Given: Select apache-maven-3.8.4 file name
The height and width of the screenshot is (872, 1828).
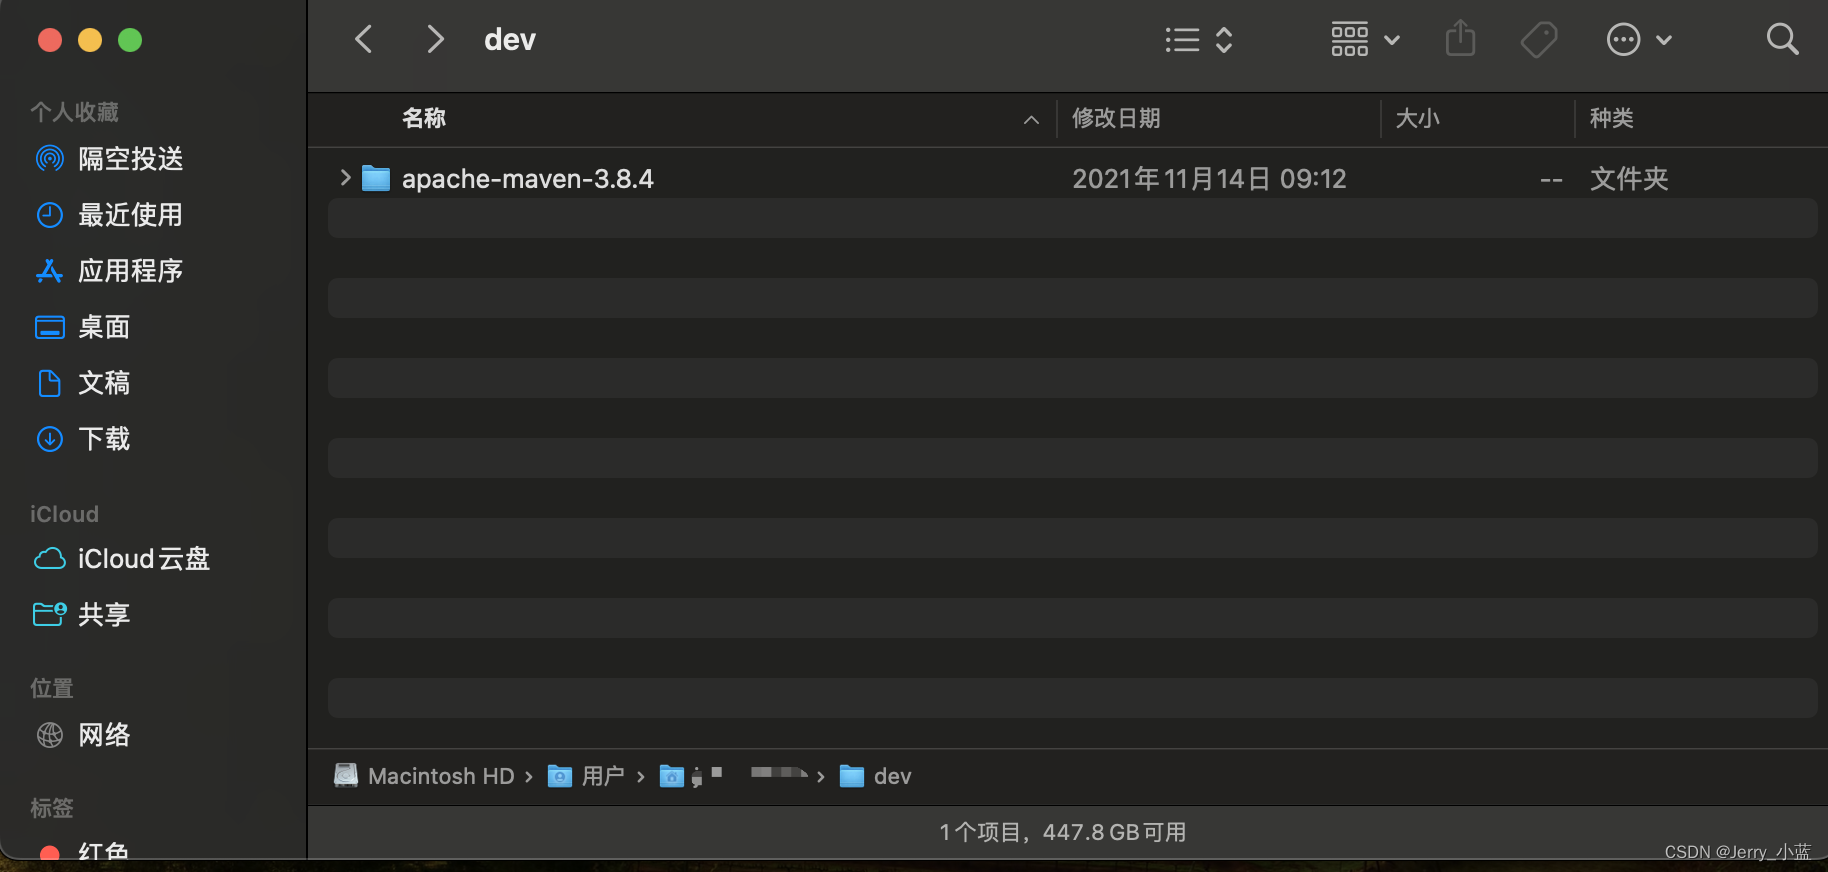Looking at the screenshot, I should pos(527,179).
